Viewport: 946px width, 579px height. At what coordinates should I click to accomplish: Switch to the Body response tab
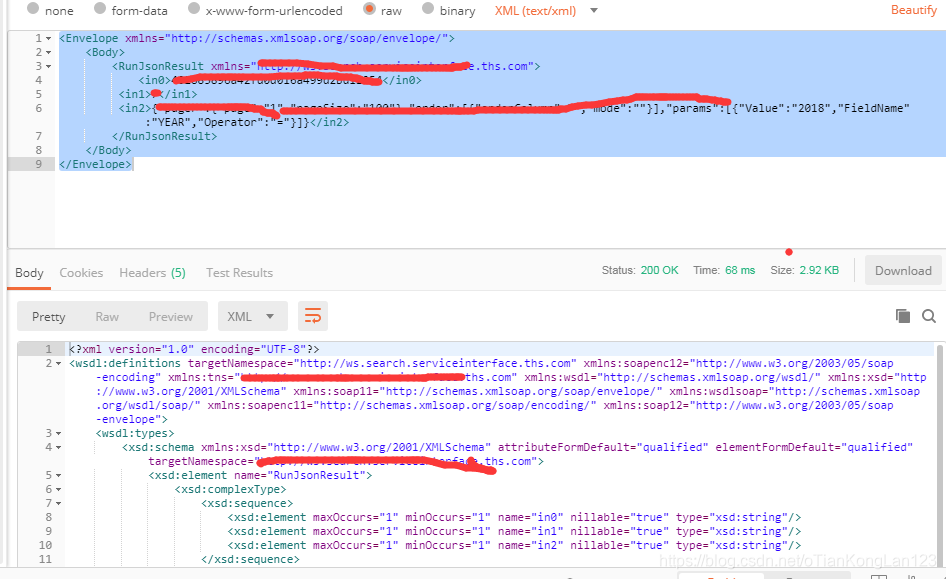click(x=29, y=273)
